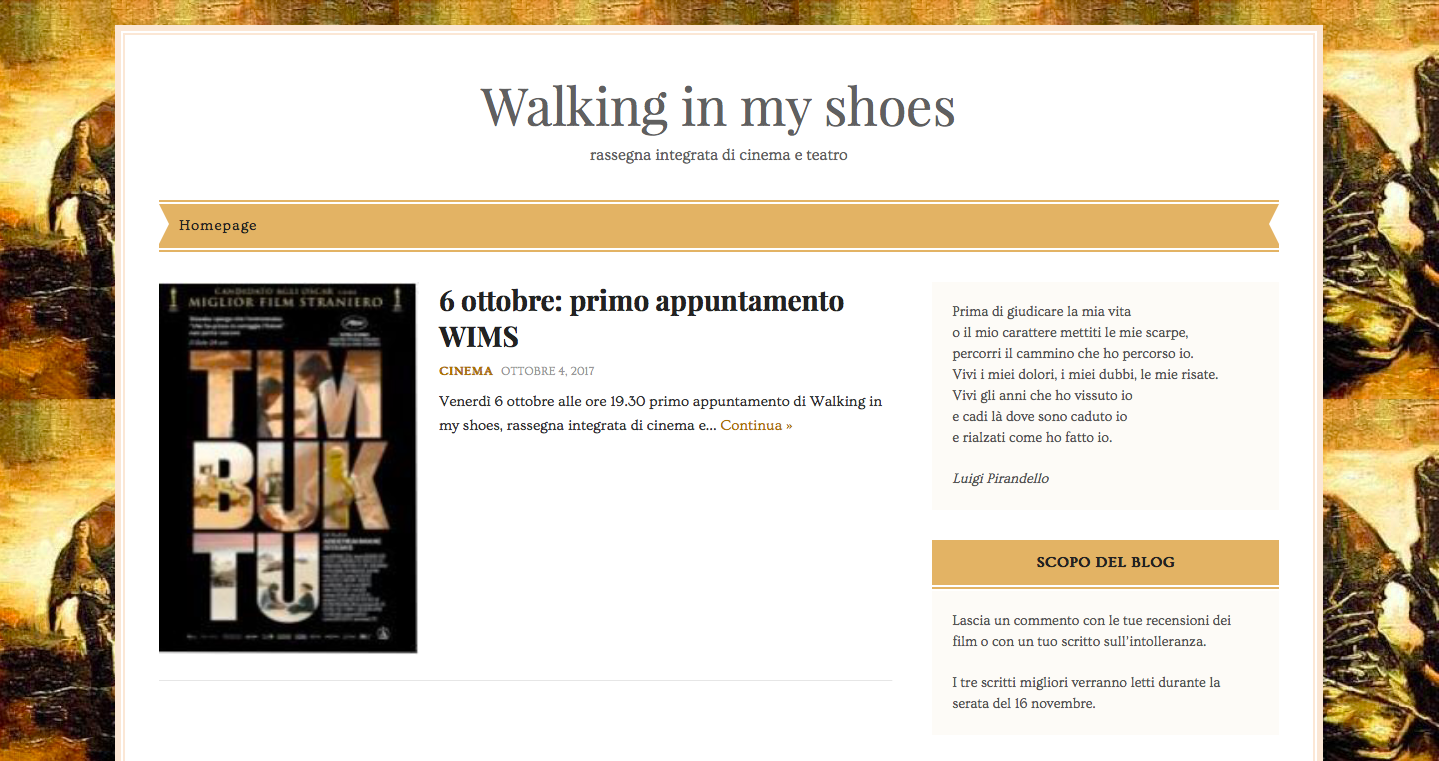
Task: Click the sentence mentioning serata del 16 novembre
Action: click(1086, 693)
